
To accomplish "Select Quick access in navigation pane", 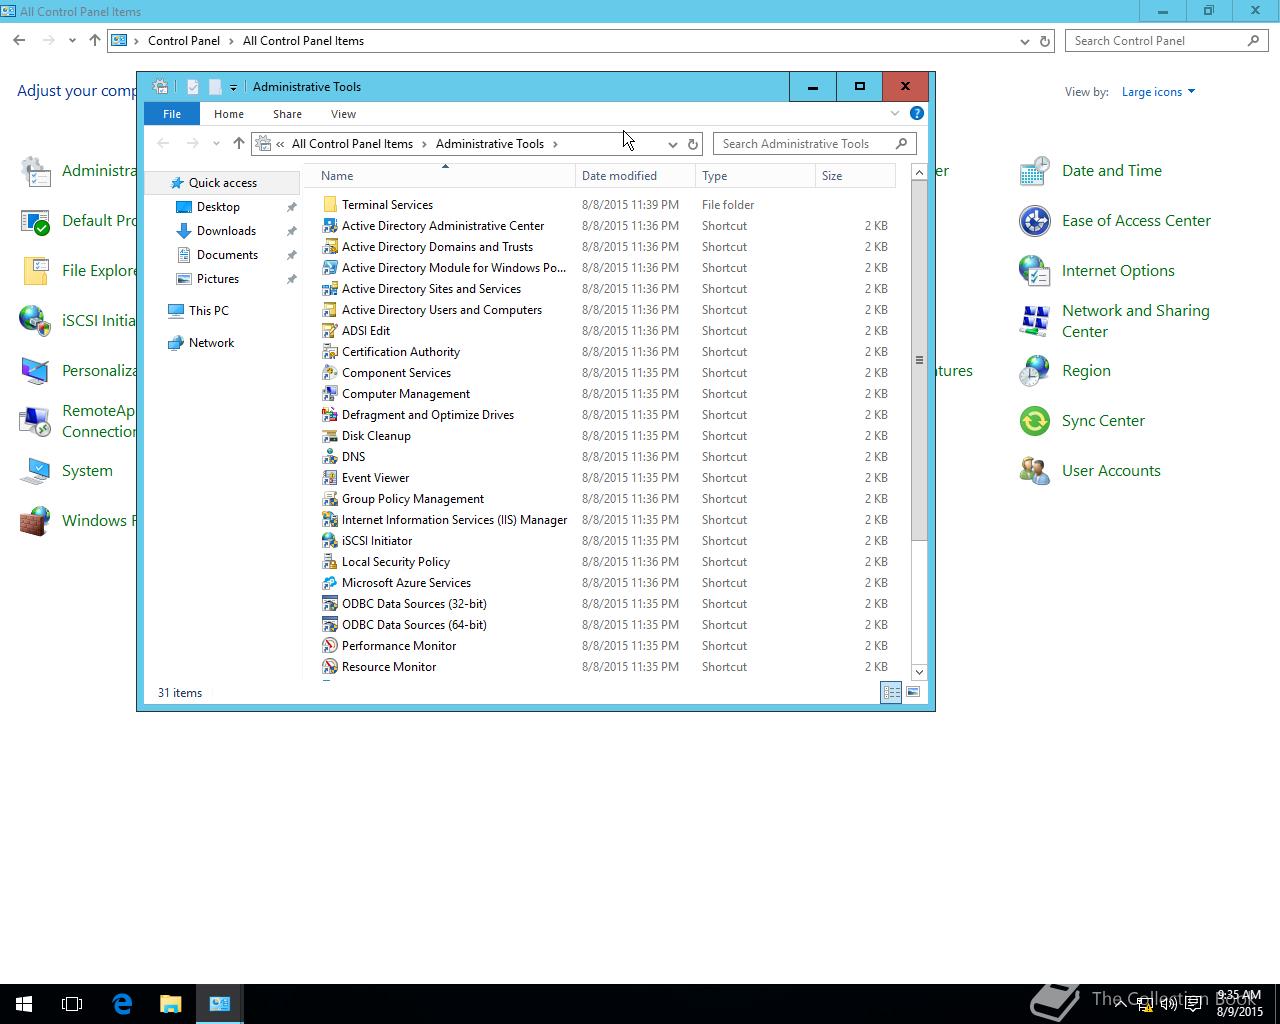I will [223, 183].
